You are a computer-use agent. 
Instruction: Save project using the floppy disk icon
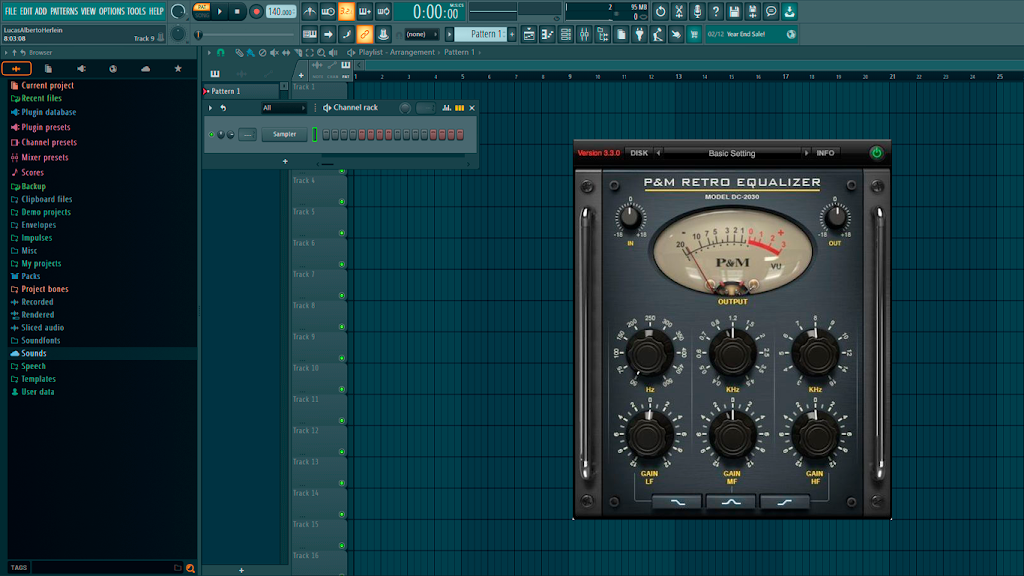tap(734, 11)
